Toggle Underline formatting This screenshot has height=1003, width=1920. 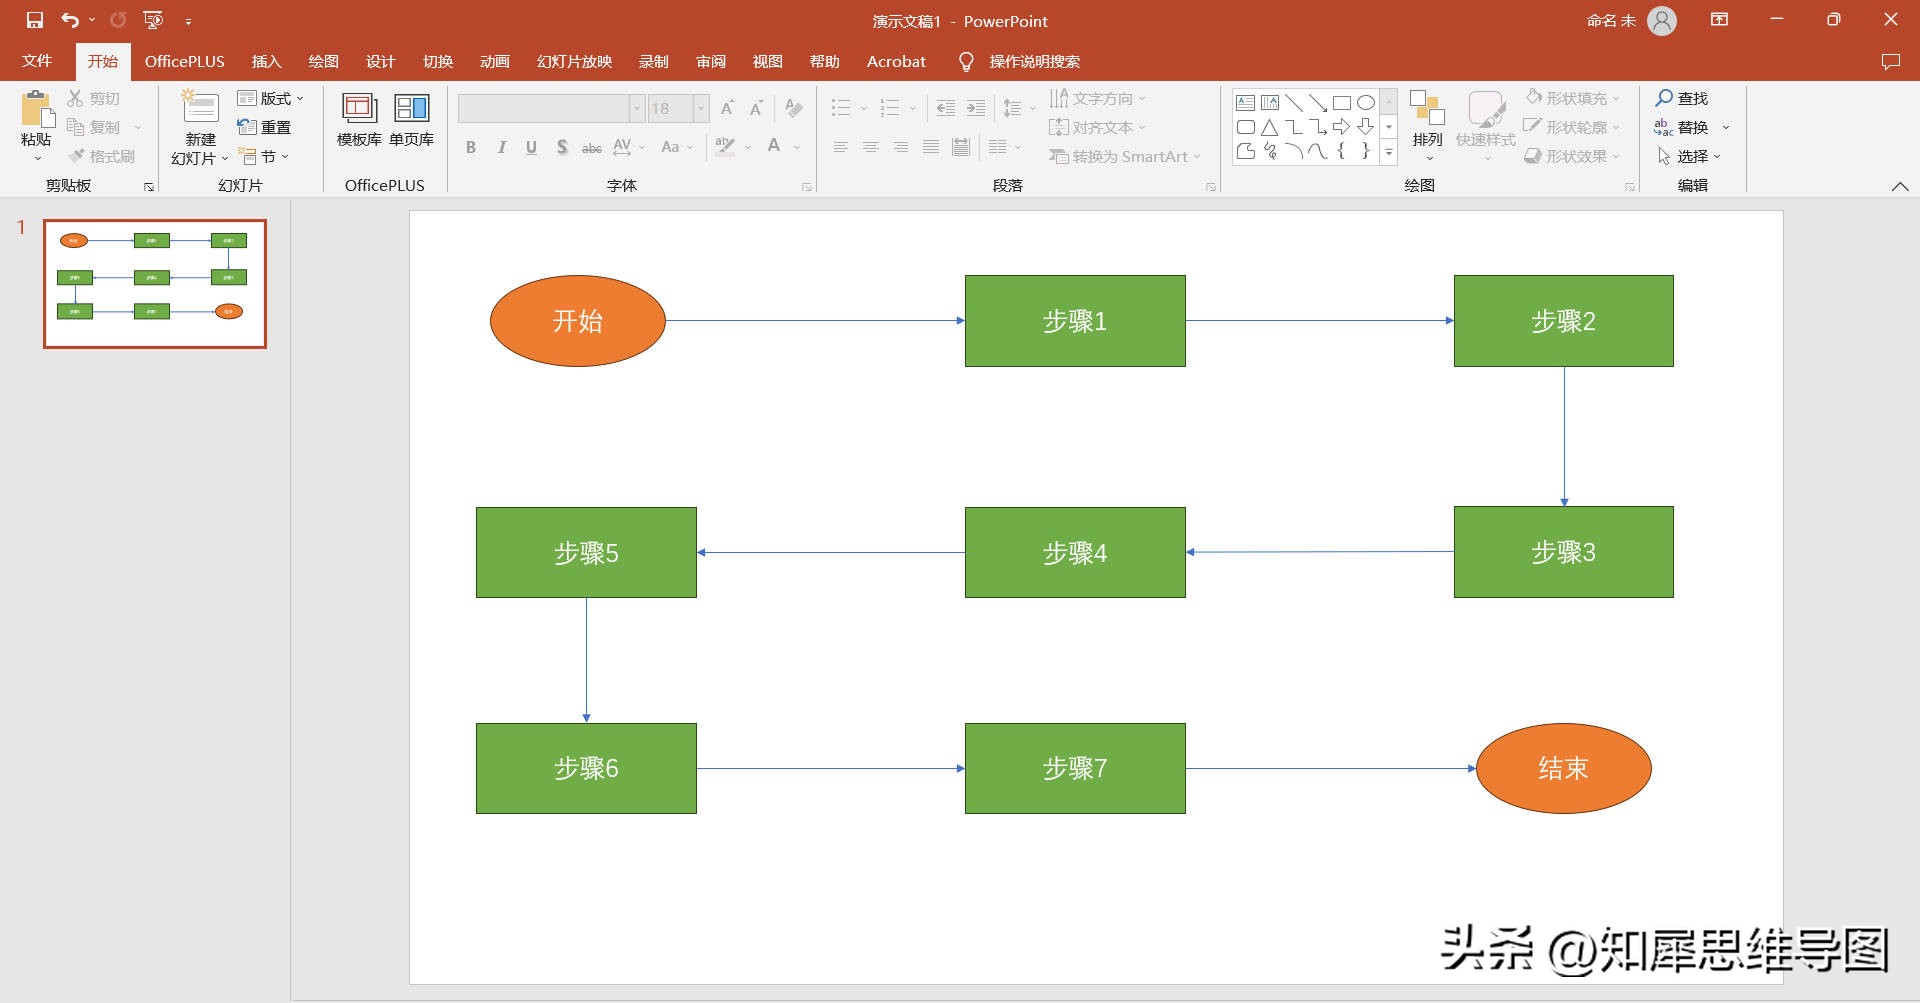531,148
